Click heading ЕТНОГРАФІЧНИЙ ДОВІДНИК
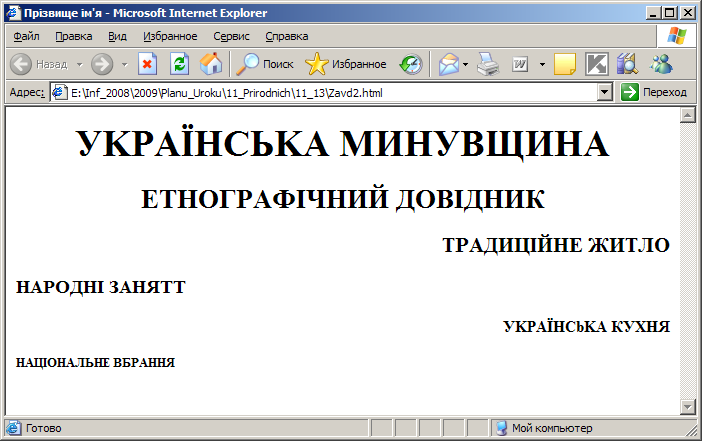This screenshot has width=702, height=441. (x=343, y=199)
